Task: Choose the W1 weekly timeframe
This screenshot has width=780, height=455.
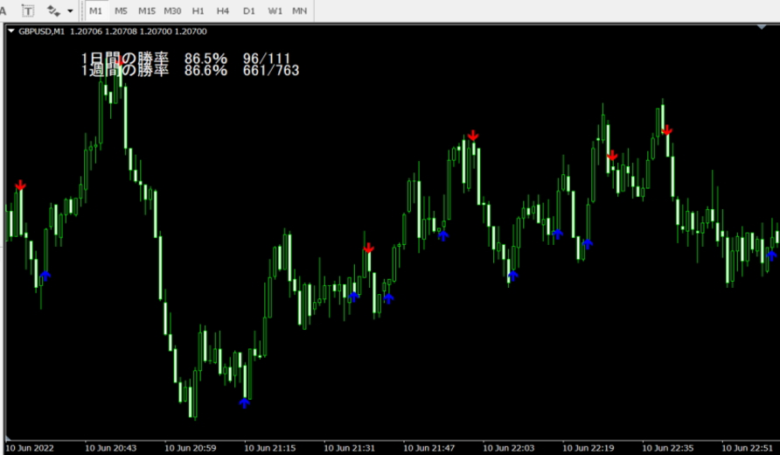Action: 275,10
